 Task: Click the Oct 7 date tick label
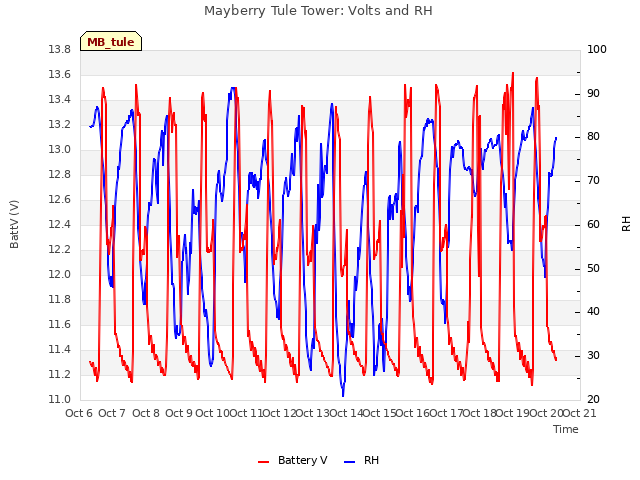click(112, 413)
